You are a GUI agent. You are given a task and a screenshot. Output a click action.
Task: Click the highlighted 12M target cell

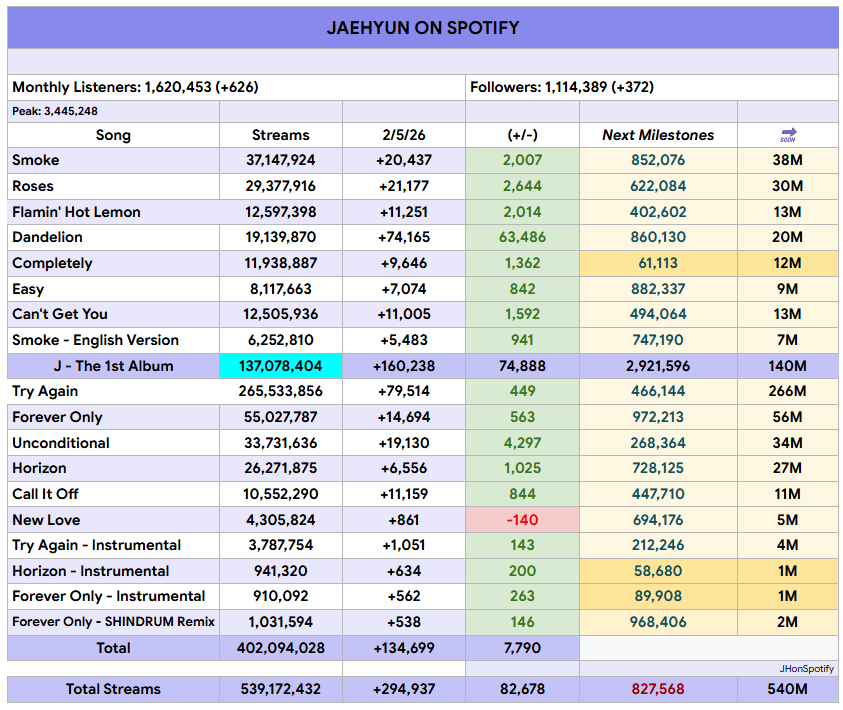coord(788,263)
